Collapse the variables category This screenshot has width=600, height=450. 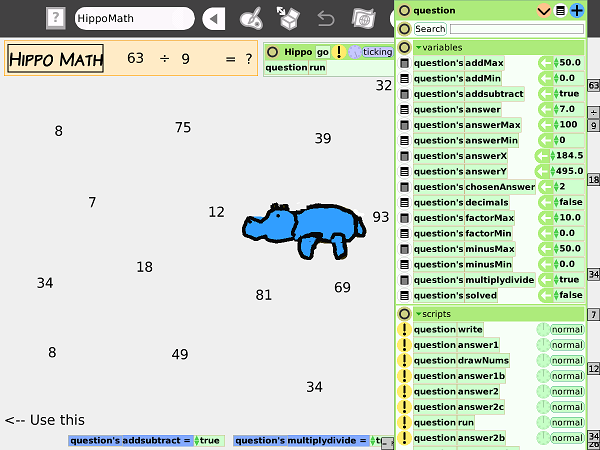(419, 47)
